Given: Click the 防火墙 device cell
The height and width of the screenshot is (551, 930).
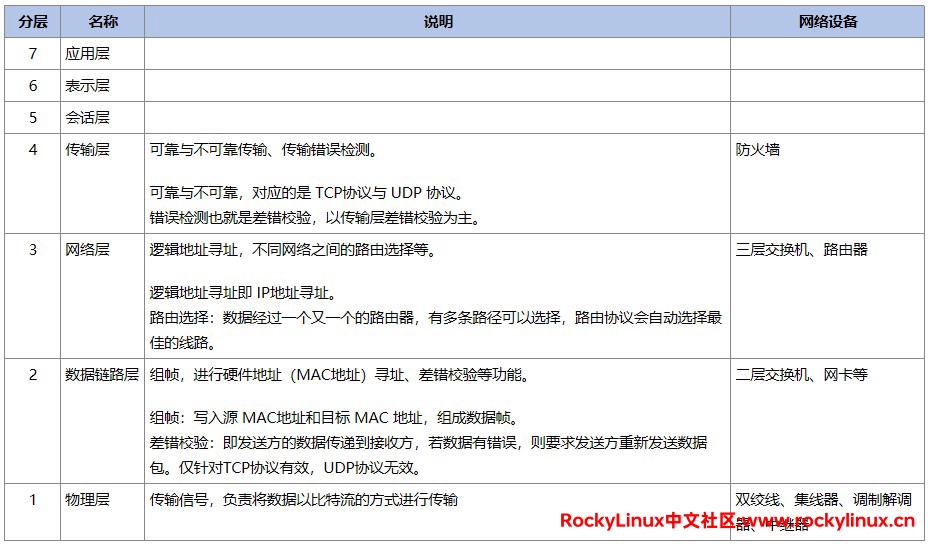Looking at the screenshot, I should click(x=758, y=150).
